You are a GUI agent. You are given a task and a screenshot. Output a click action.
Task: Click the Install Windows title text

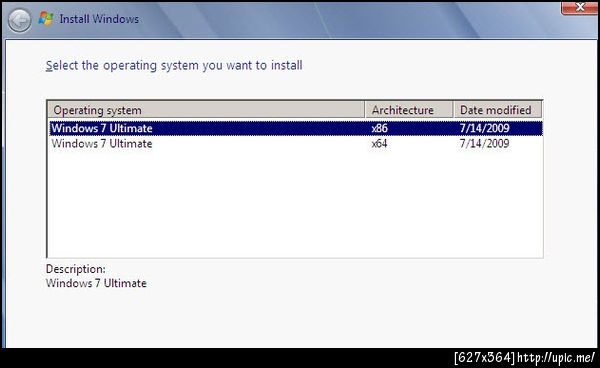point(99,19)
